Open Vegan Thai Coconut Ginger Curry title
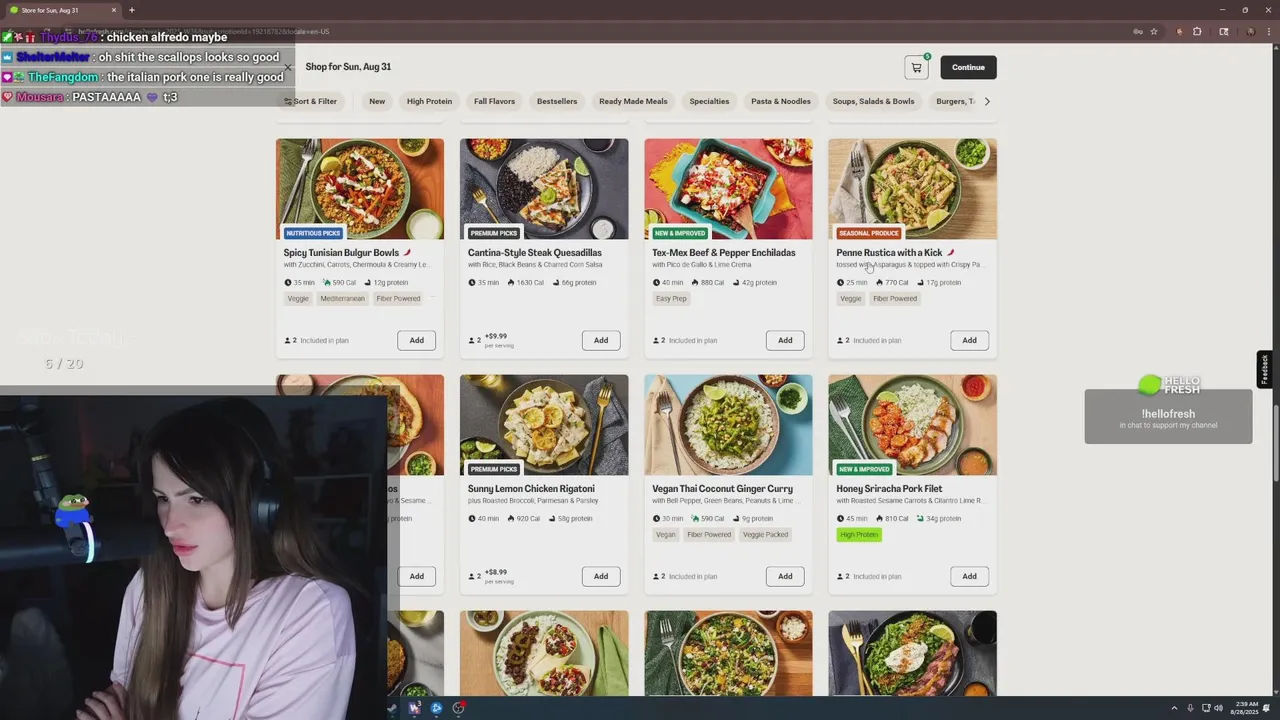The image size is (1280, 720). 722,489
